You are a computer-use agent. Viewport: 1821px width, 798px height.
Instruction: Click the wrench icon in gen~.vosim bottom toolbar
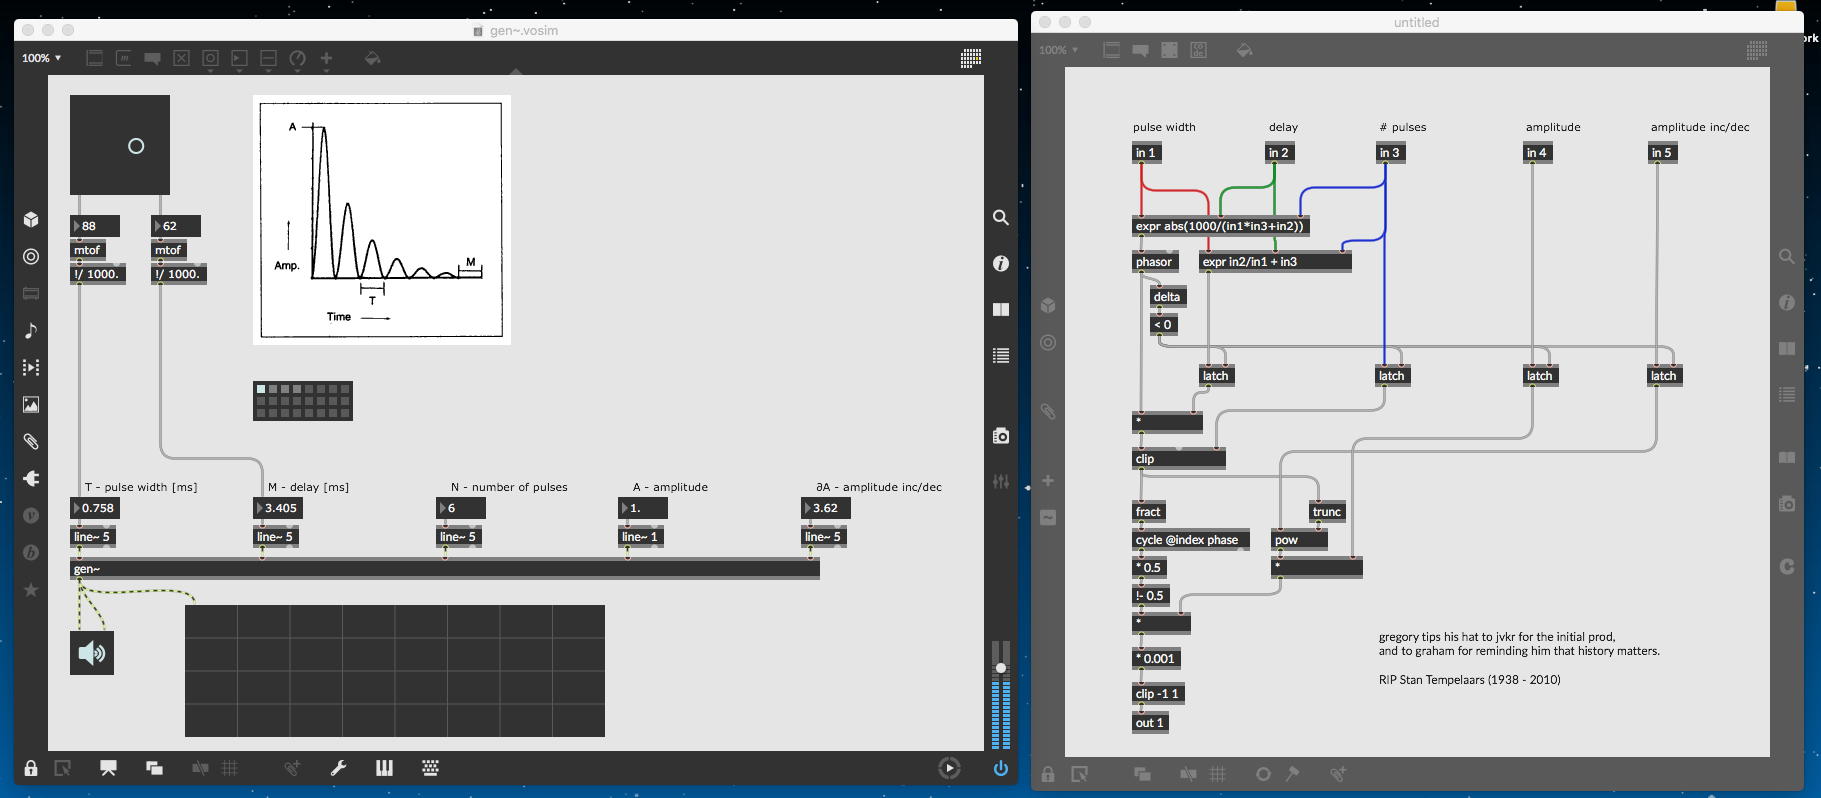(x=338, y=768)
